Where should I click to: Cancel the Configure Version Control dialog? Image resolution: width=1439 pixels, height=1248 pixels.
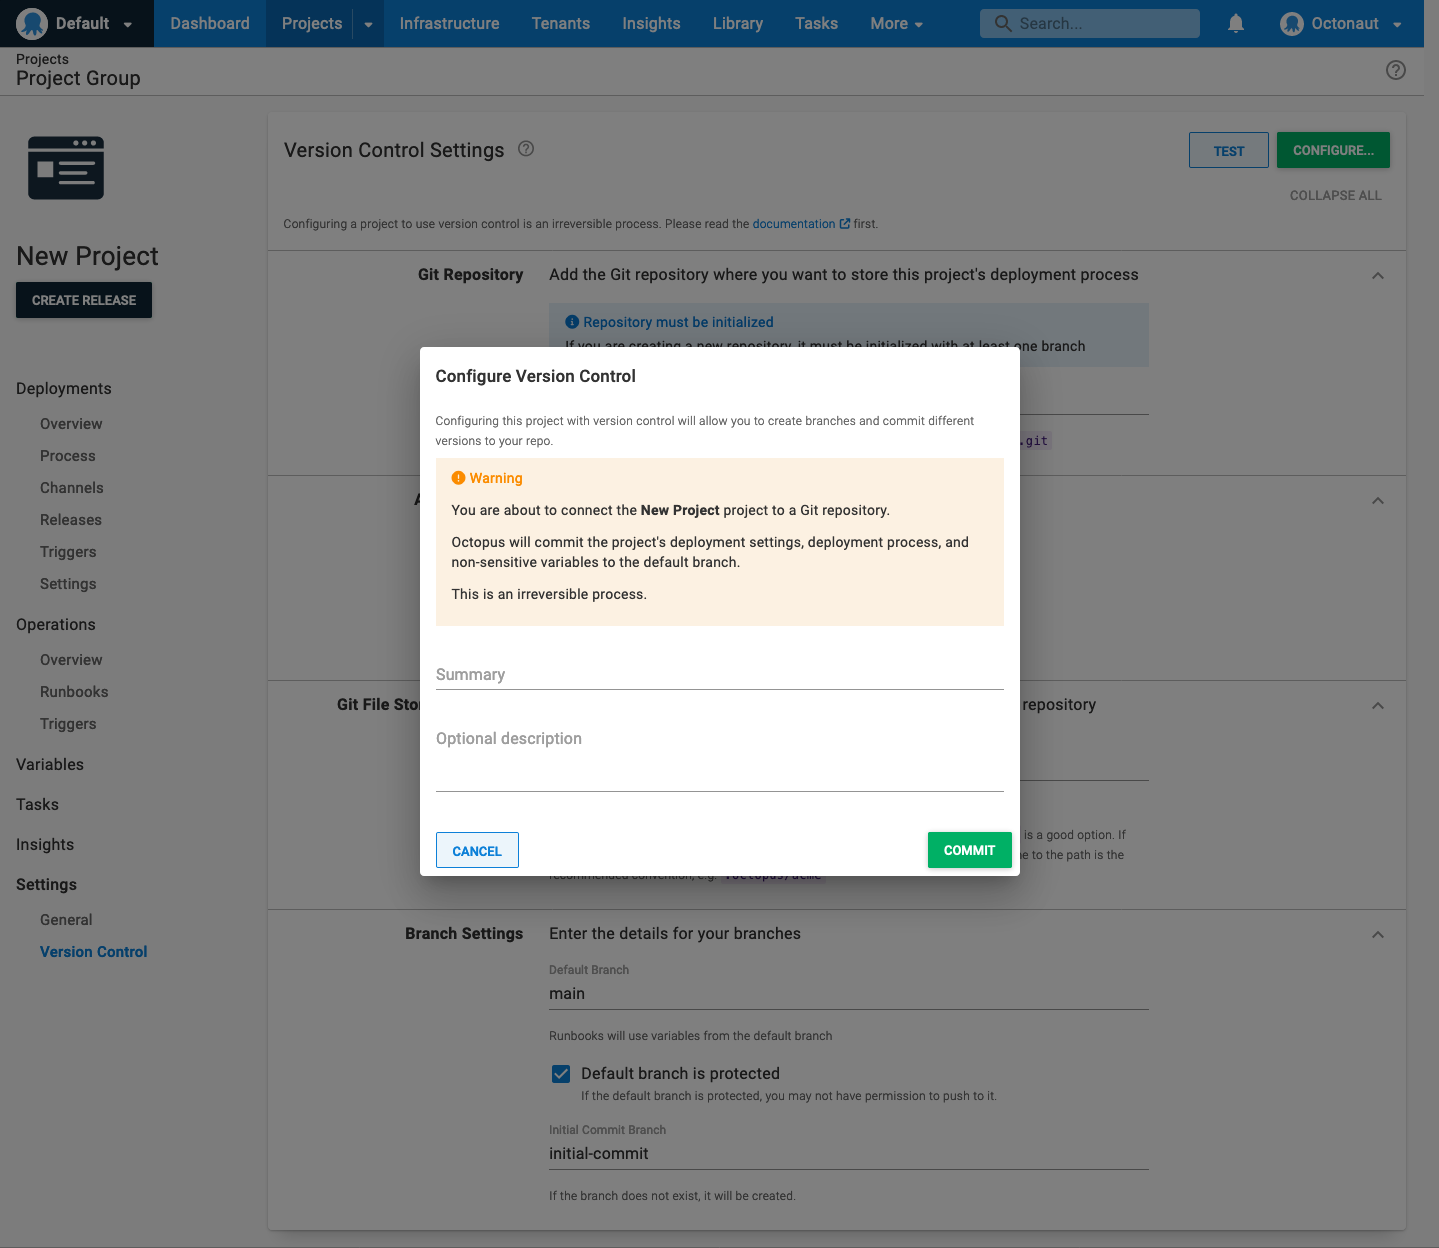point(477,850)
